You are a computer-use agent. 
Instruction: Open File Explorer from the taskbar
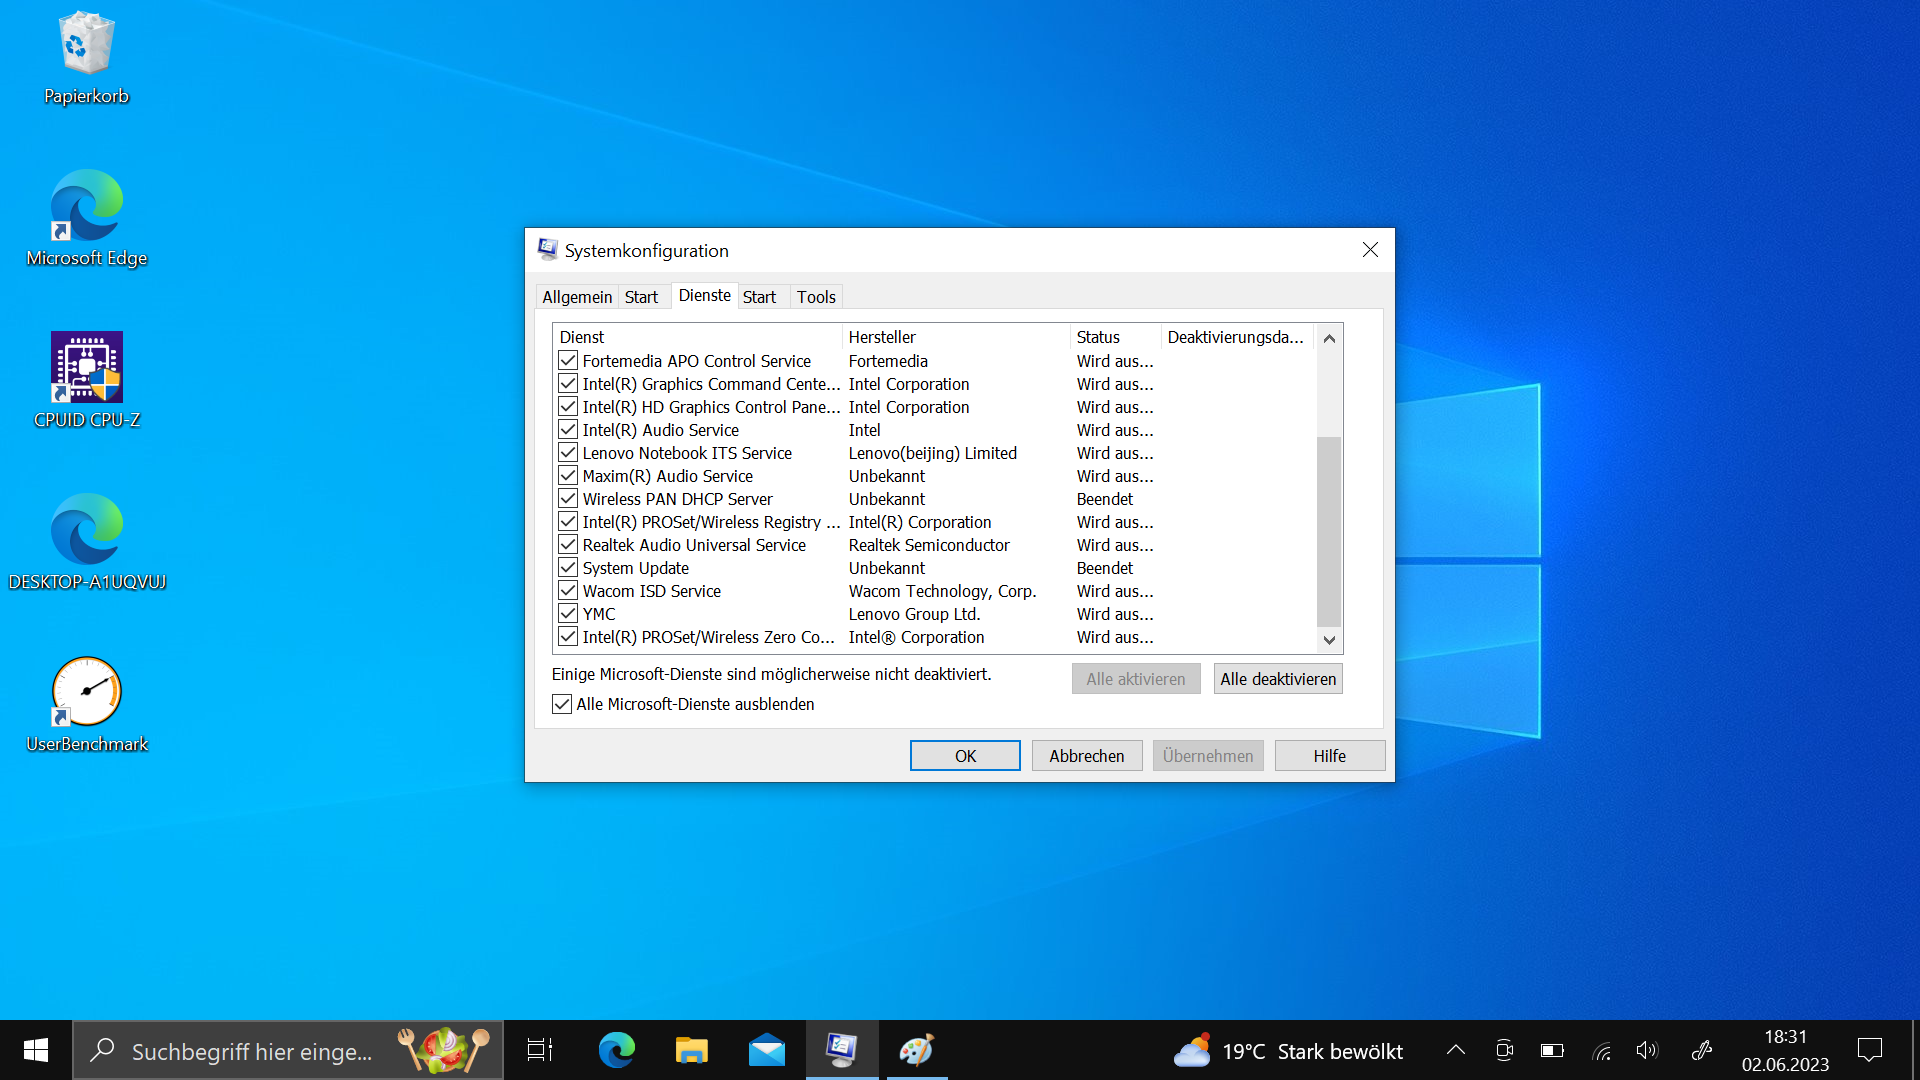pyautogui.click(x=691, y=1050)
